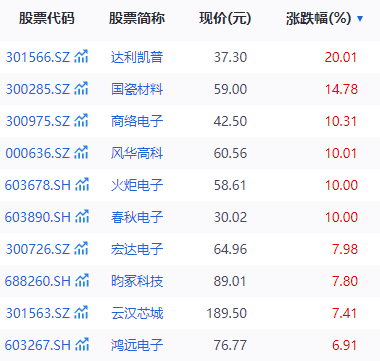
Task: Select price value 59.00
Action: (230, 89)
